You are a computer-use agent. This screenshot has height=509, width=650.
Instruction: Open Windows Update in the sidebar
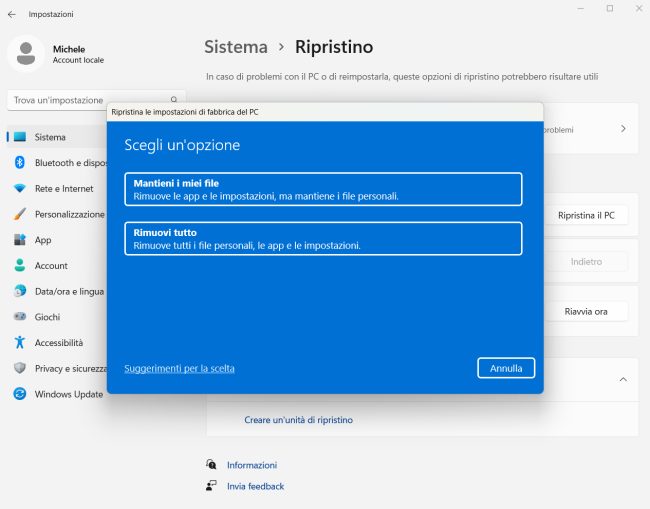tap(68, 394)
